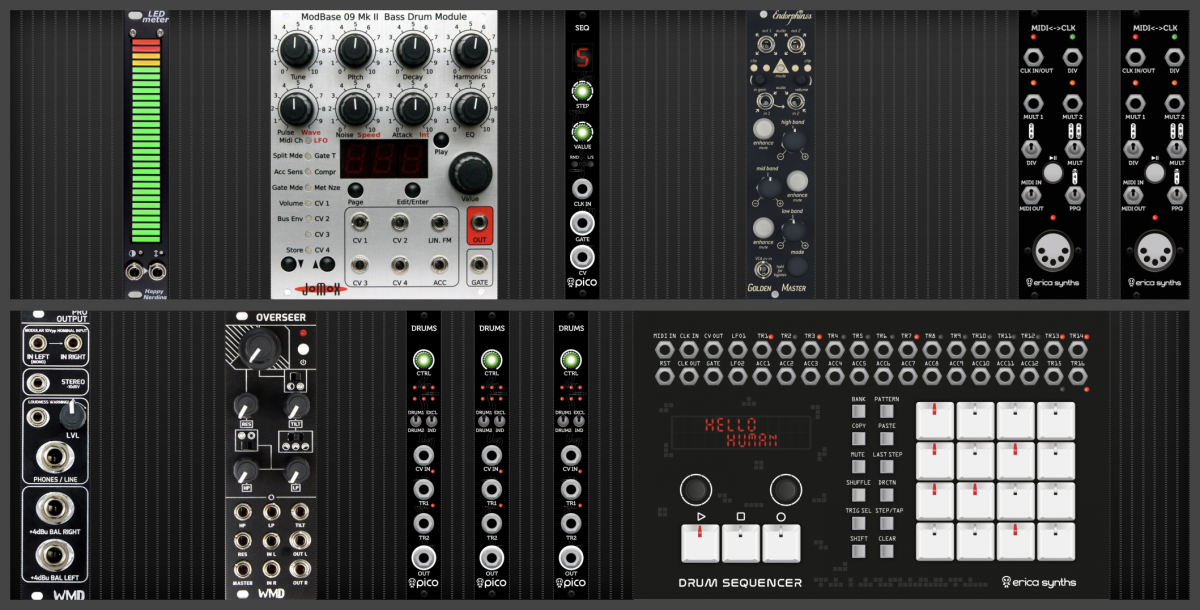Click the RST jack on the Drum Sequencer

665,377
